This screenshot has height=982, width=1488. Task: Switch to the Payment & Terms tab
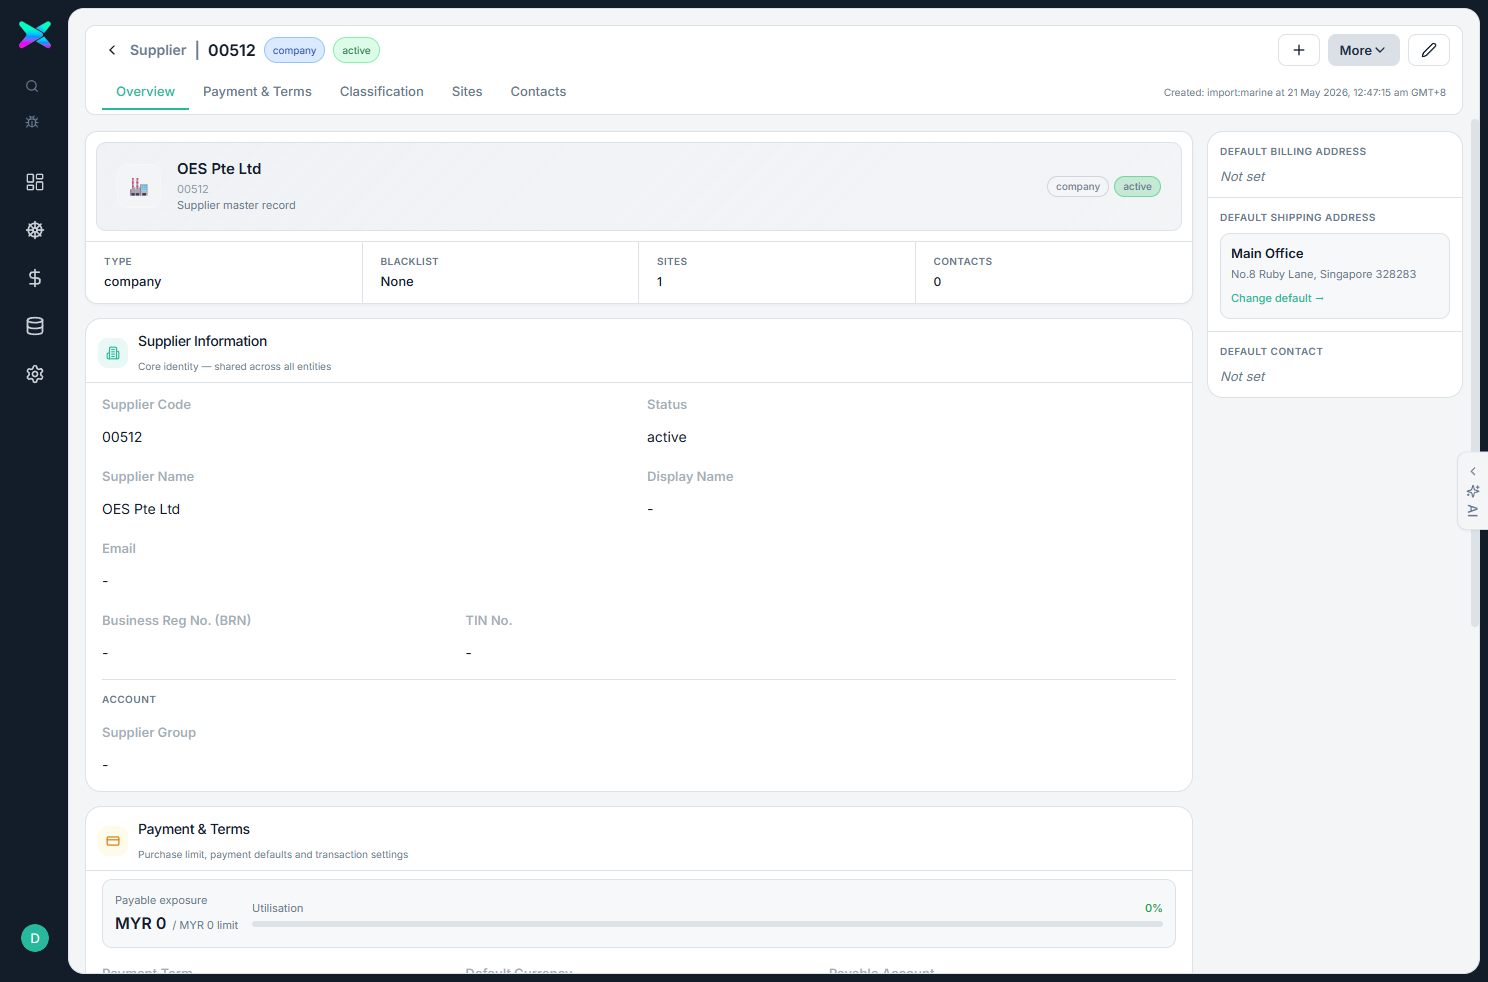(x=257, y=91)
